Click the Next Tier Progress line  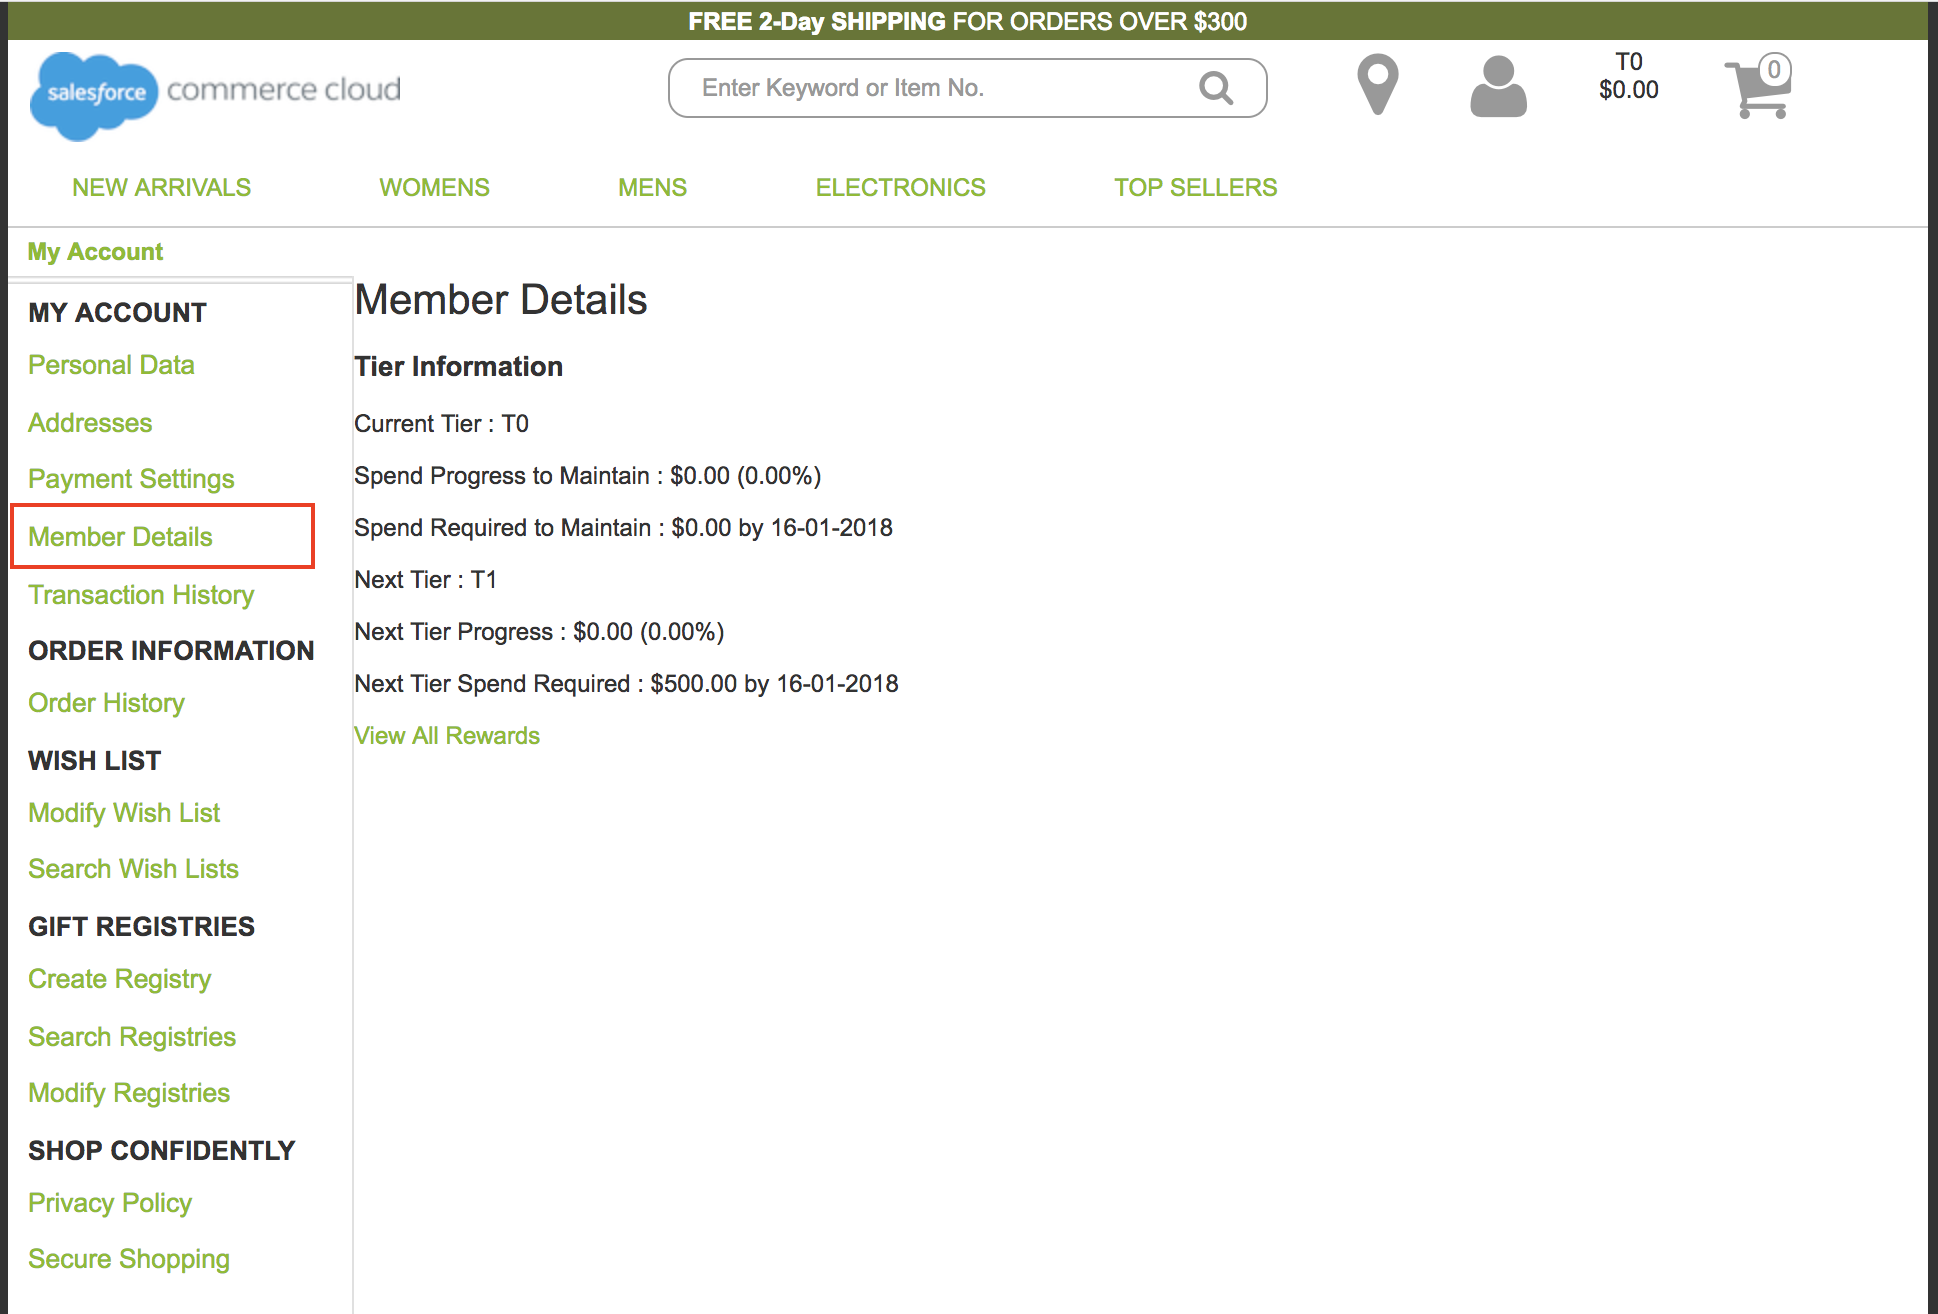pos(539,632)
